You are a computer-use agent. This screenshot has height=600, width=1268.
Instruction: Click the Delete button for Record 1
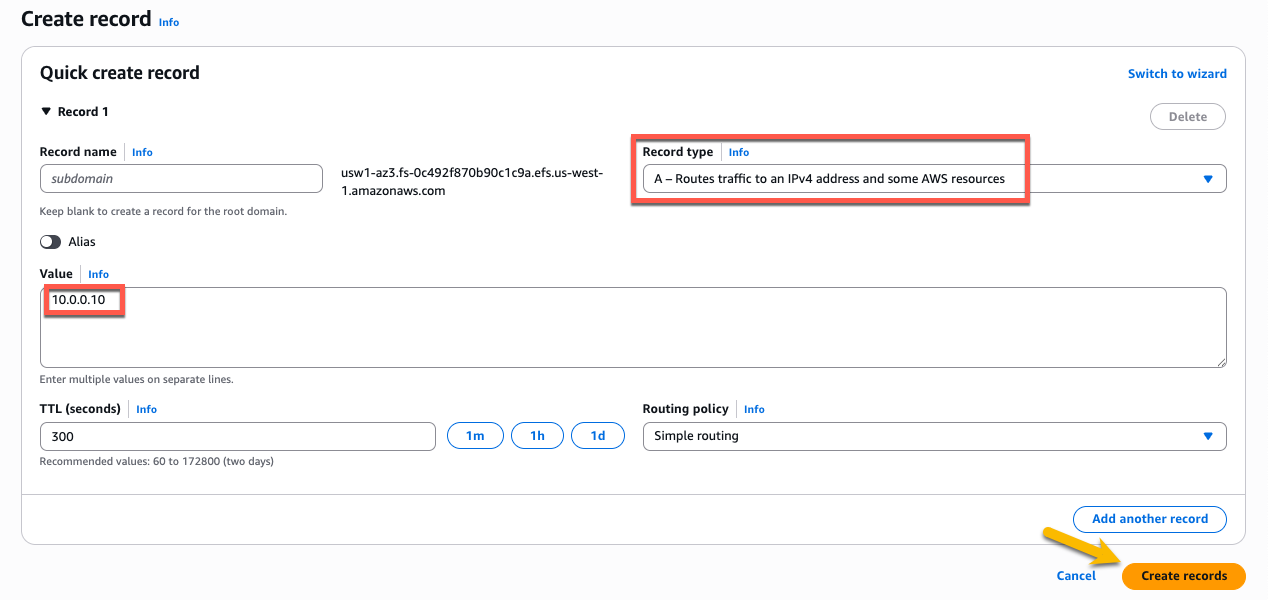(x=1187, y=116)
